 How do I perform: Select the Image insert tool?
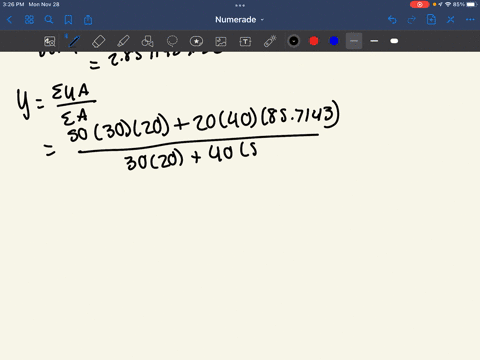click(221, 41)
